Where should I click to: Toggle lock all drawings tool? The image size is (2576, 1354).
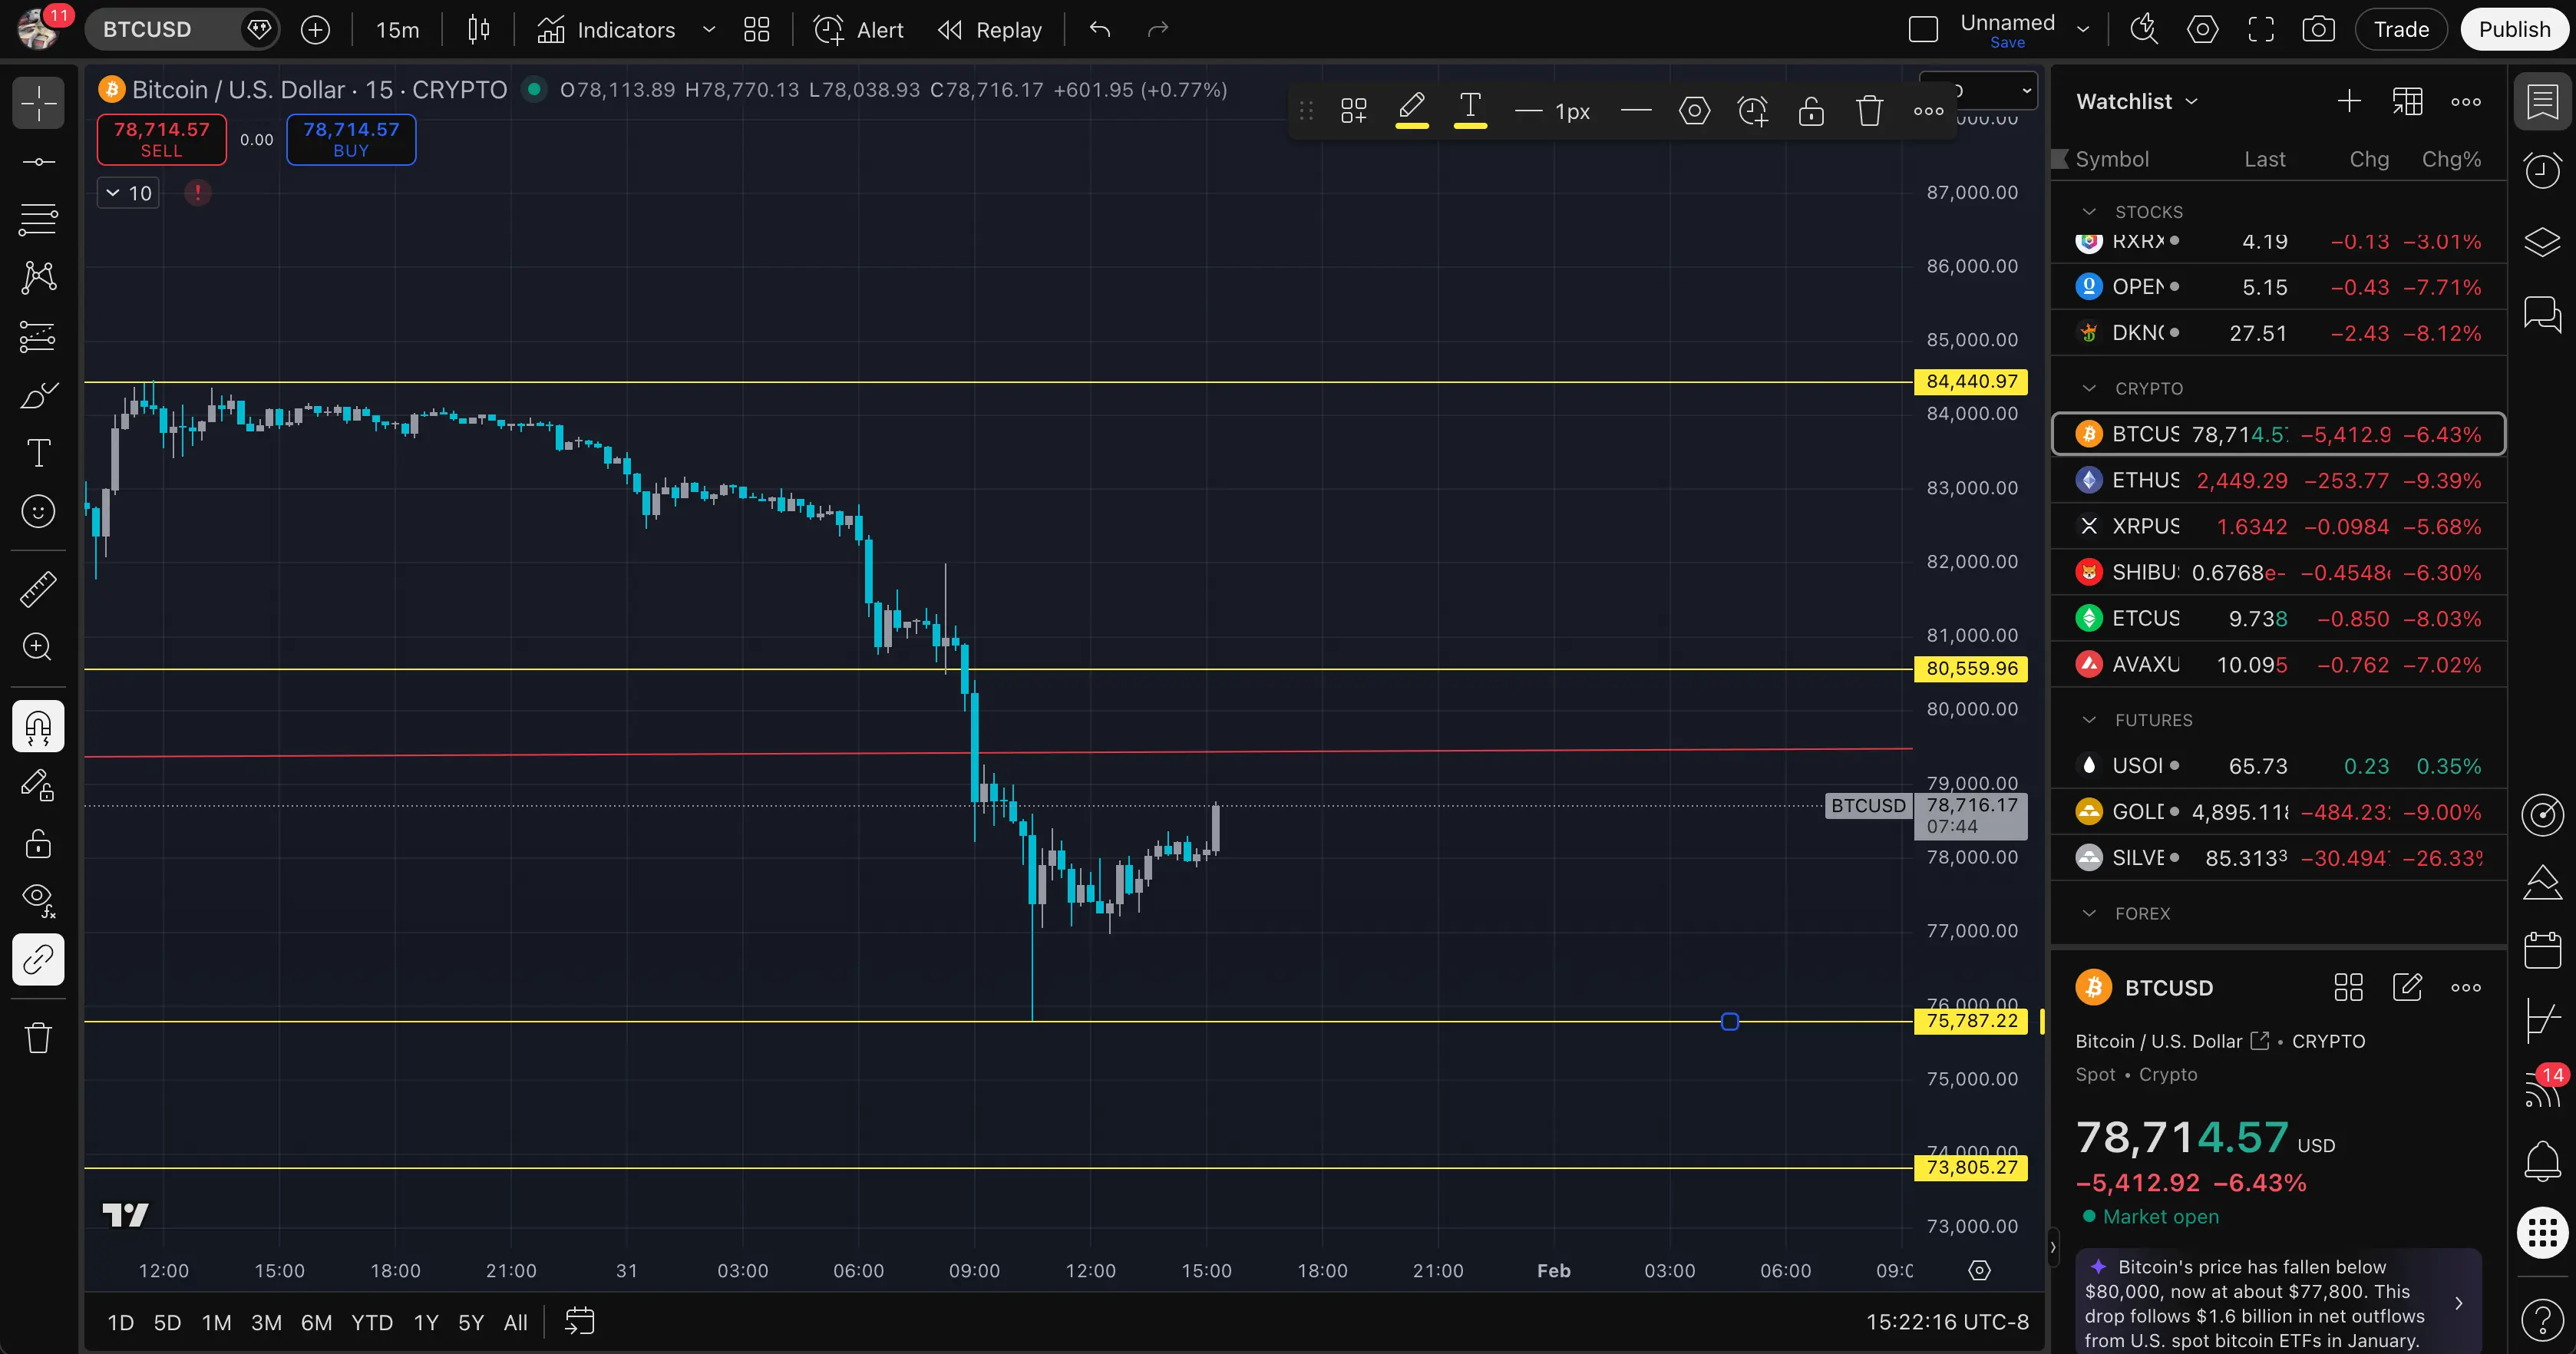coord(38,844)
